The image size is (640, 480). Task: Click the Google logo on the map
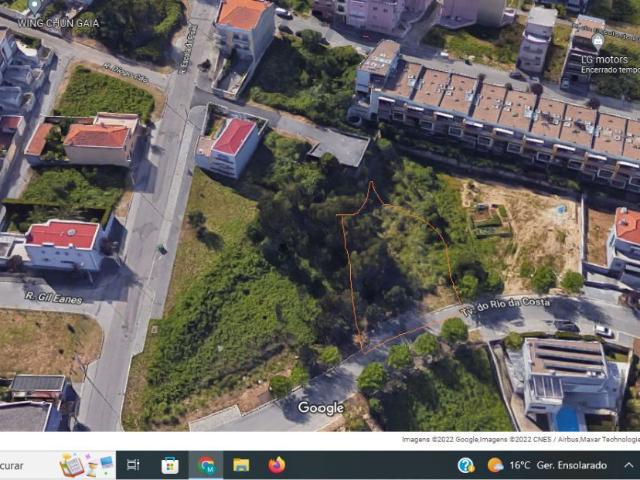pos(320,408)
